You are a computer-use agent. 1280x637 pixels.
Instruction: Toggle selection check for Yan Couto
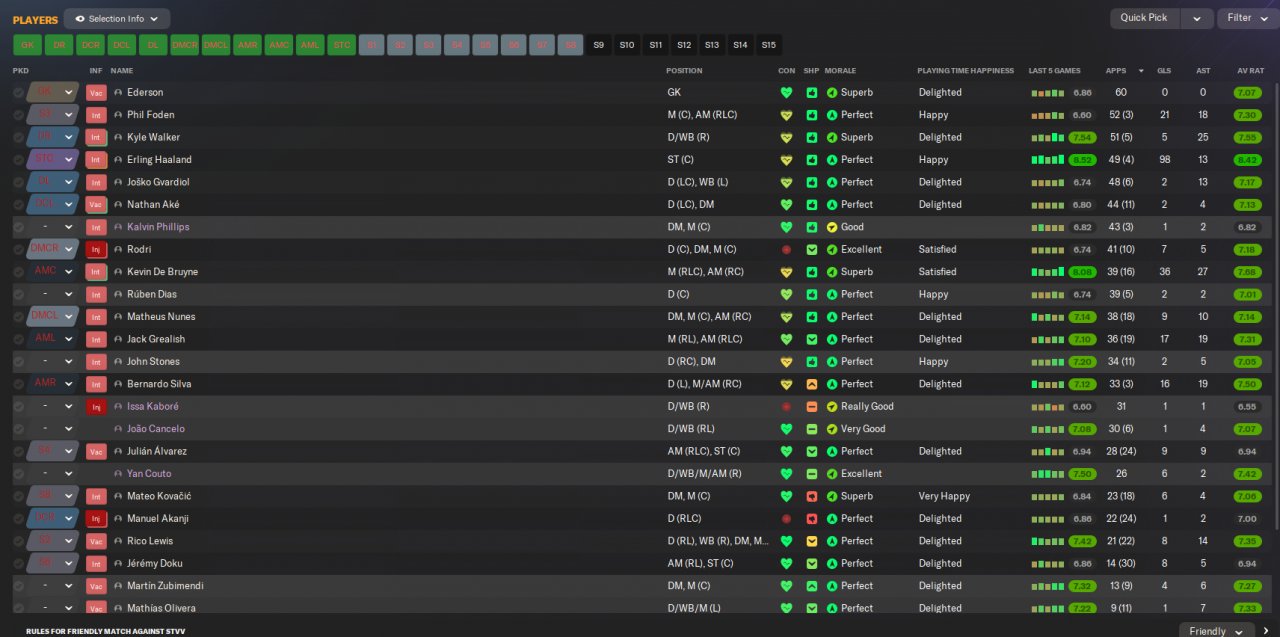(18, 474)
